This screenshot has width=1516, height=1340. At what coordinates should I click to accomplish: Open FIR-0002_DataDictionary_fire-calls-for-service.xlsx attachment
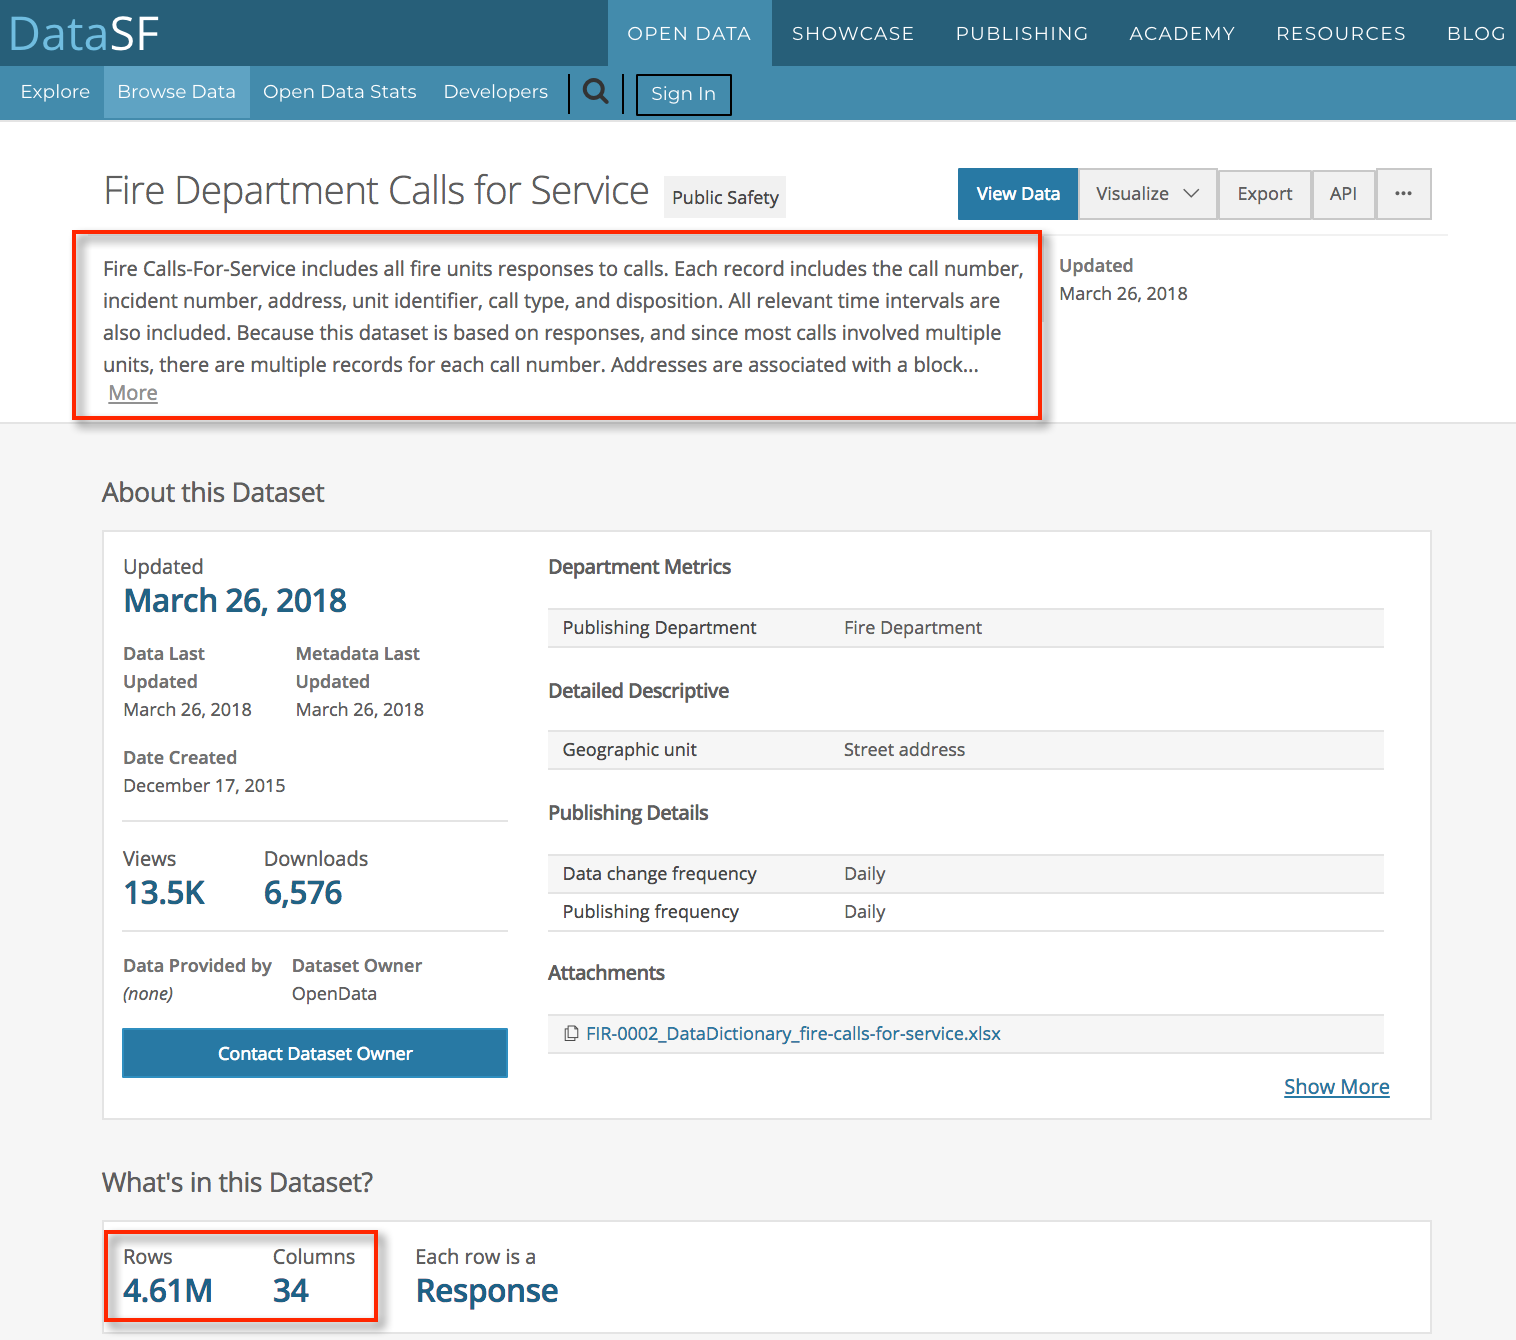point(793,1033)
